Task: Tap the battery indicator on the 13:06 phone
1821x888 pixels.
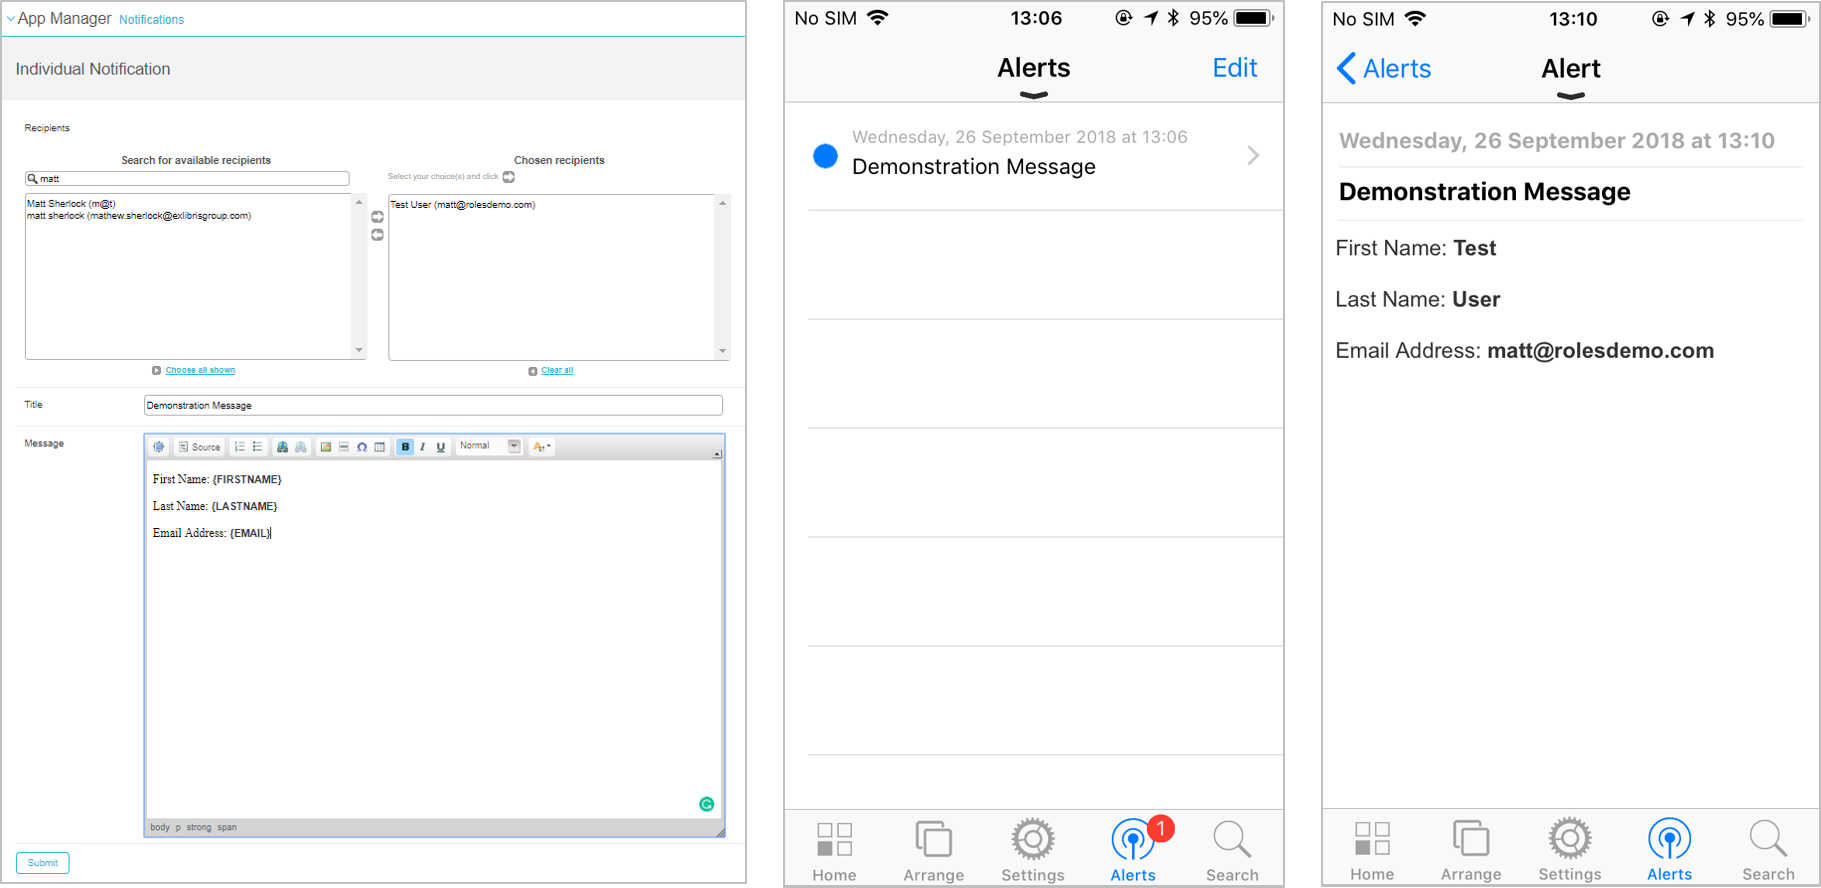Action: (1254, 18)
